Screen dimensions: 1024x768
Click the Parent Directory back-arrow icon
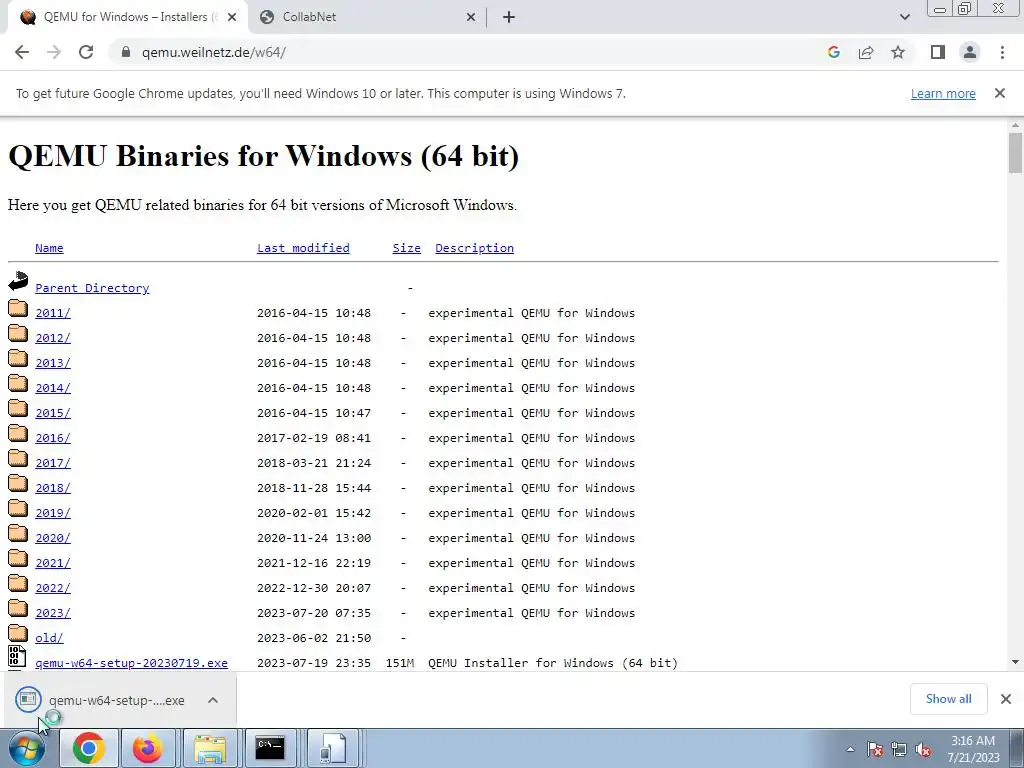(18, 281)
